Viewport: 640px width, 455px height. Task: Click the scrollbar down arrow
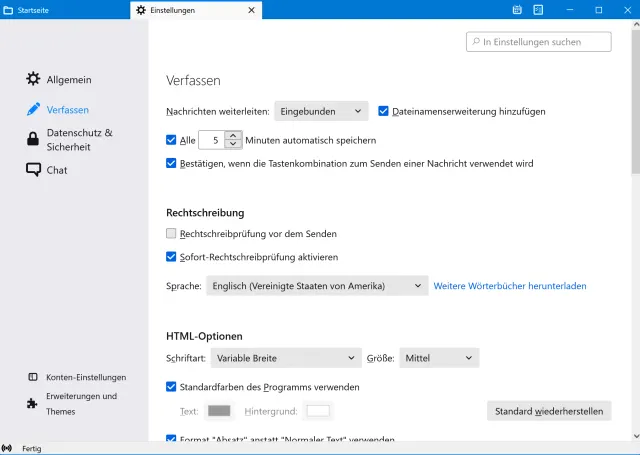[x=636, y=436]
